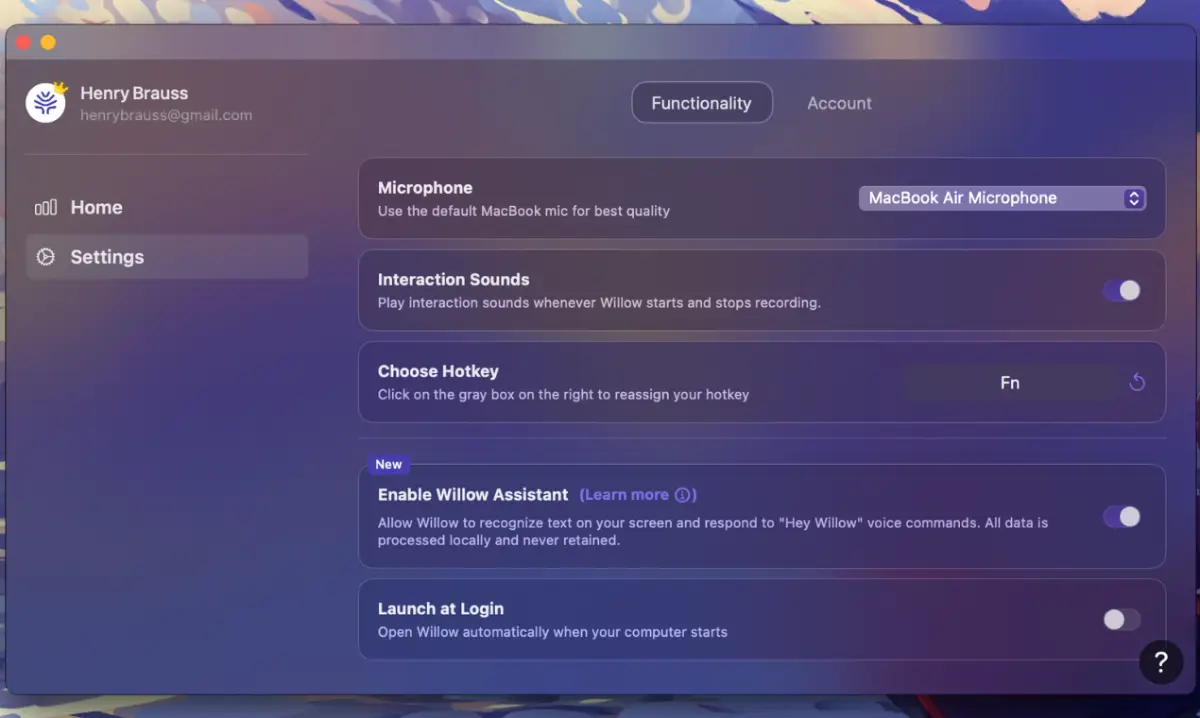Click the New badge above Willow Assistant
Image resolution: width=1200 pixels, height=718 pixels.
point(388,464)
